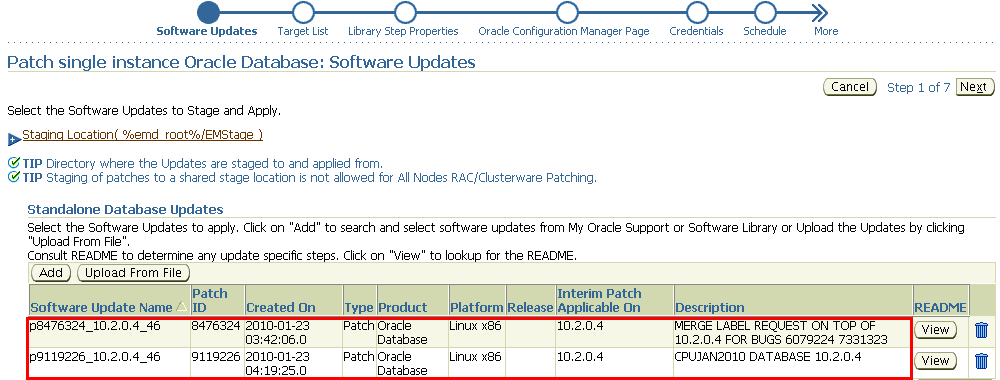This screenshot has height=380, width=1000.
Task: Click MERGE LABEL REQUEST description cell
Action: 793,332
